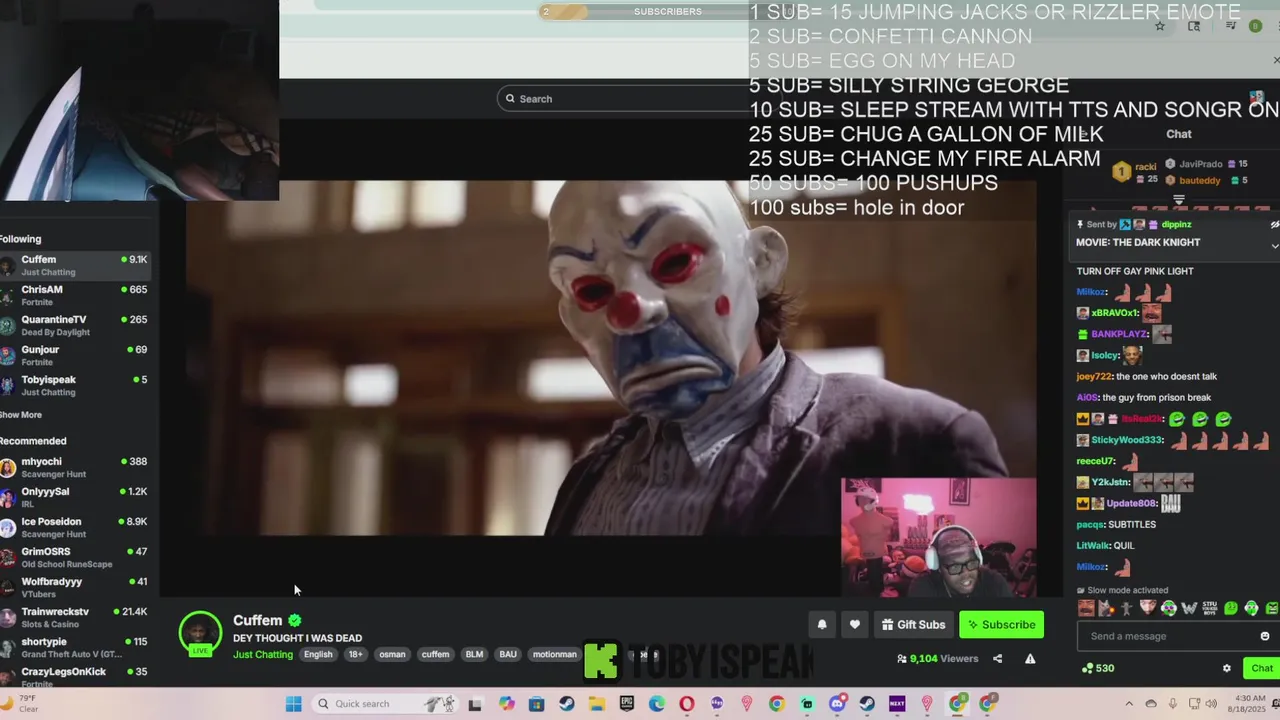Open Microsoft Edge from the taskbar
1280x720 pixels.
tap(657, 704)
